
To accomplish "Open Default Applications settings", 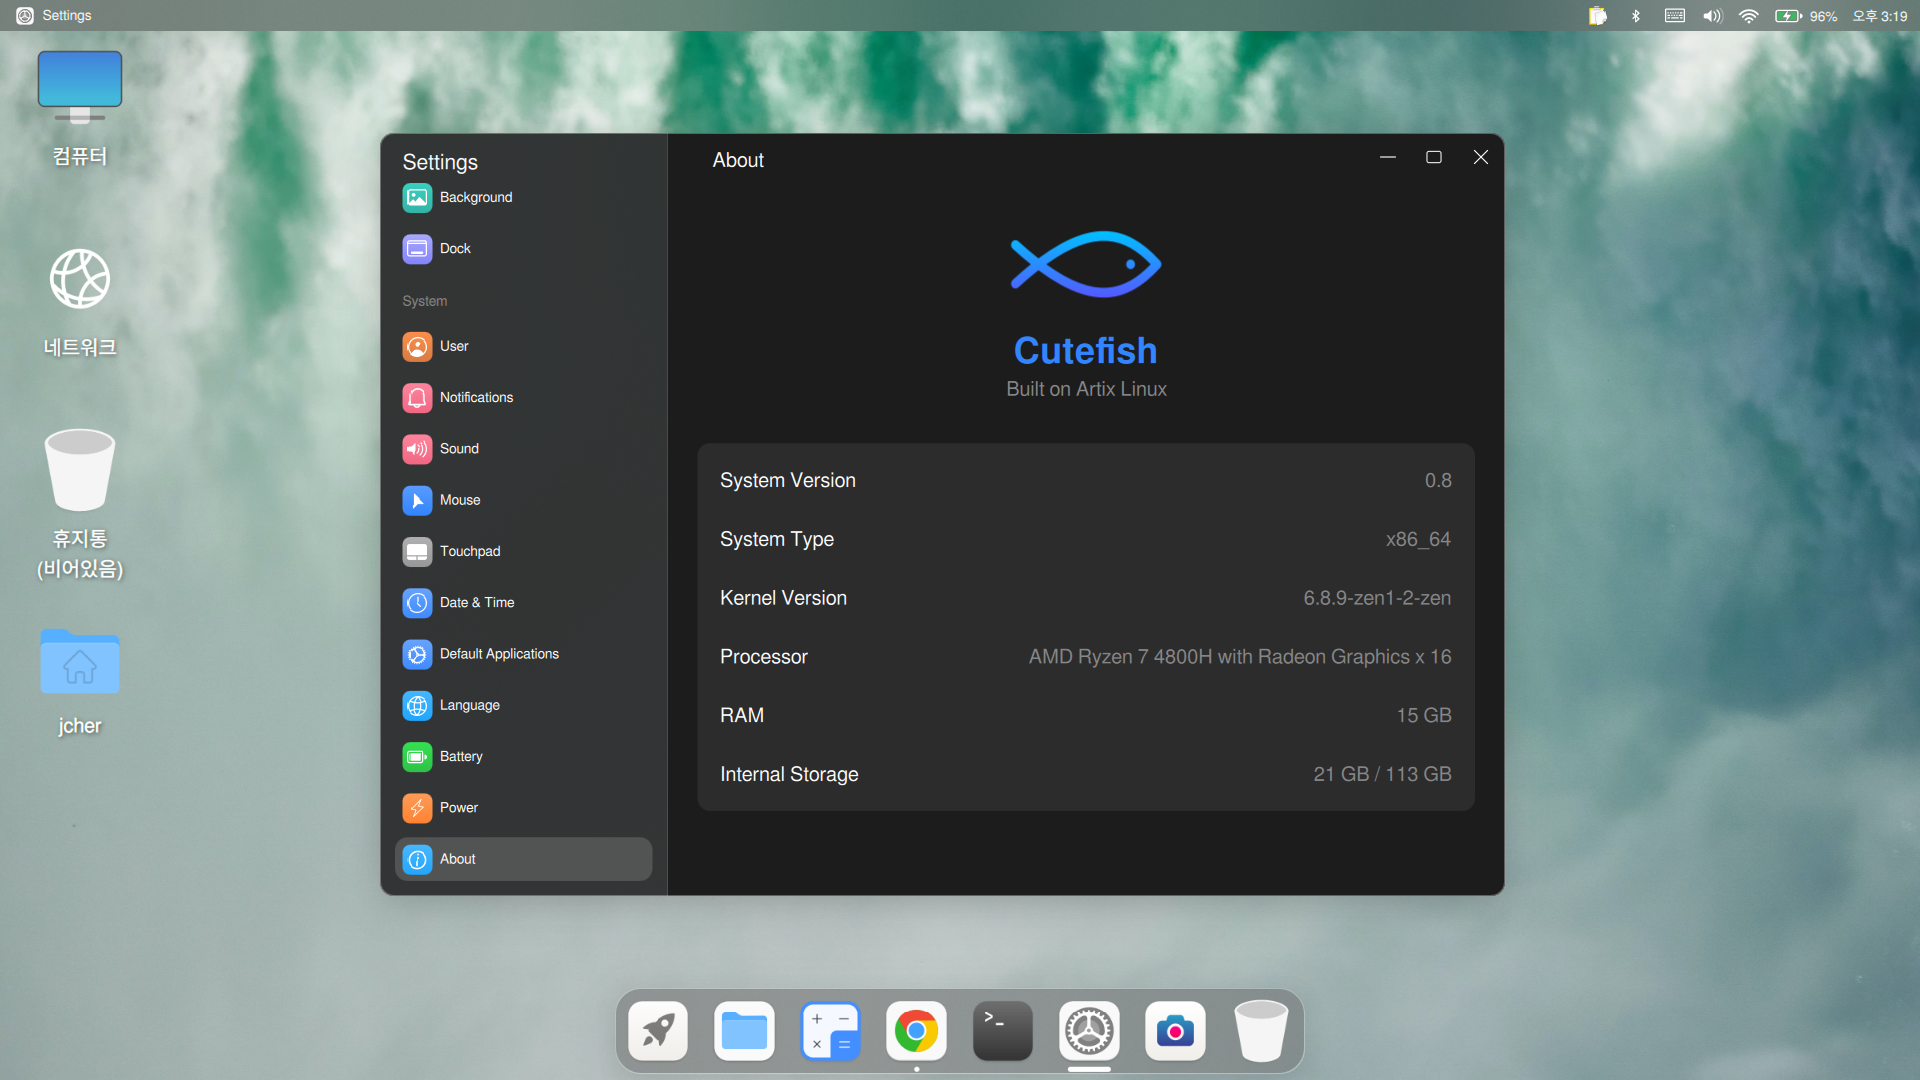I will (523, 654).
